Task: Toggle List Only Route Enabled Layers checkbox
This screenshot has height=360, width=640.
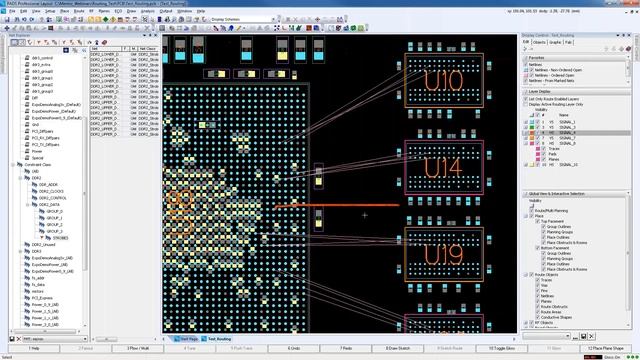Action: pyautogui.click(x=526, y=99)
